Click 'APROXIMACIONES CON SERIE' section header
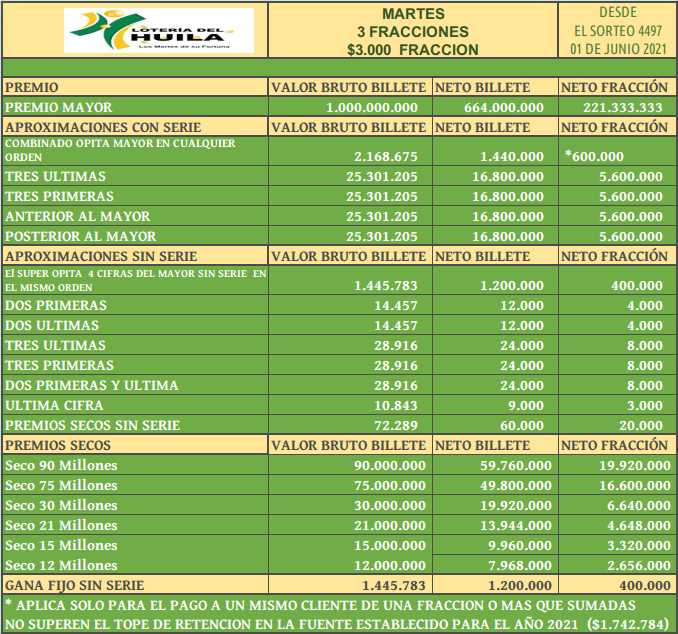The width and height of the screenshot is (678, 634). 103,127
